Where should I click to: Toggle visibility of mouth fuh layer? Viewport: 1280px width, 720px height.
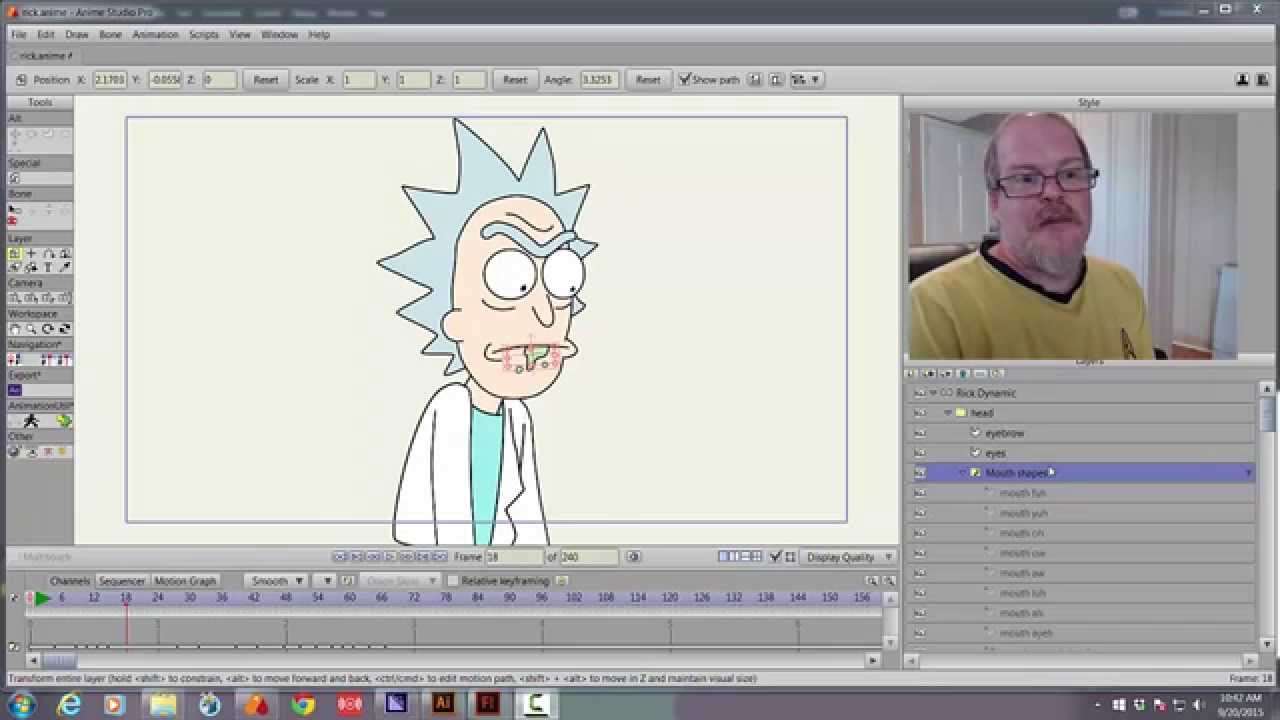[920, 493]
